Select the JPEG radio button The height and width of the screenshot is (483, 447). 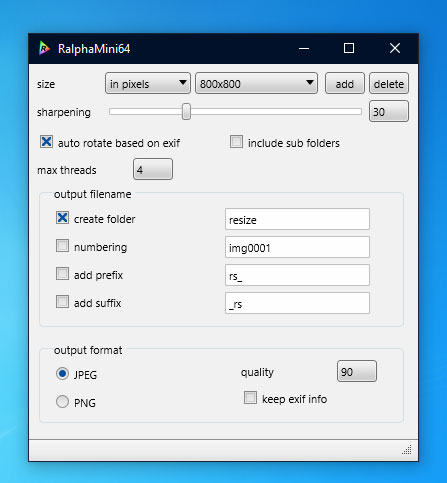pos(62,374)
